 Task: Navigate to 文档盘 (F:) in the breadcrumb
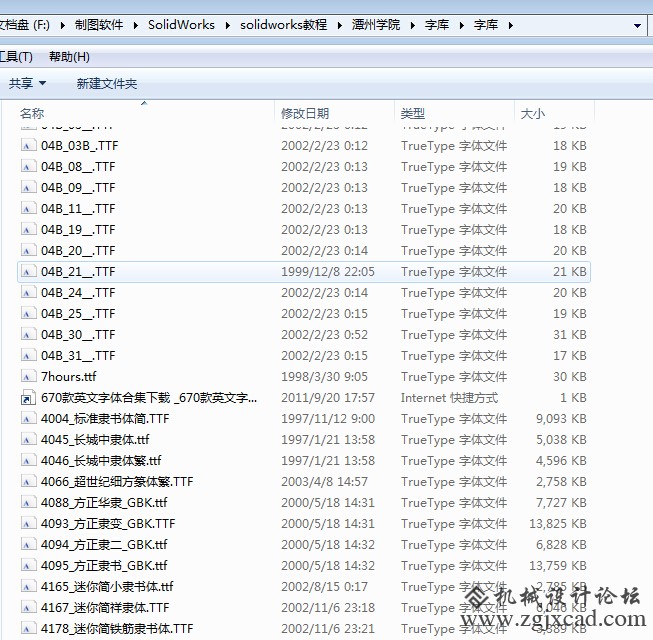25,25
